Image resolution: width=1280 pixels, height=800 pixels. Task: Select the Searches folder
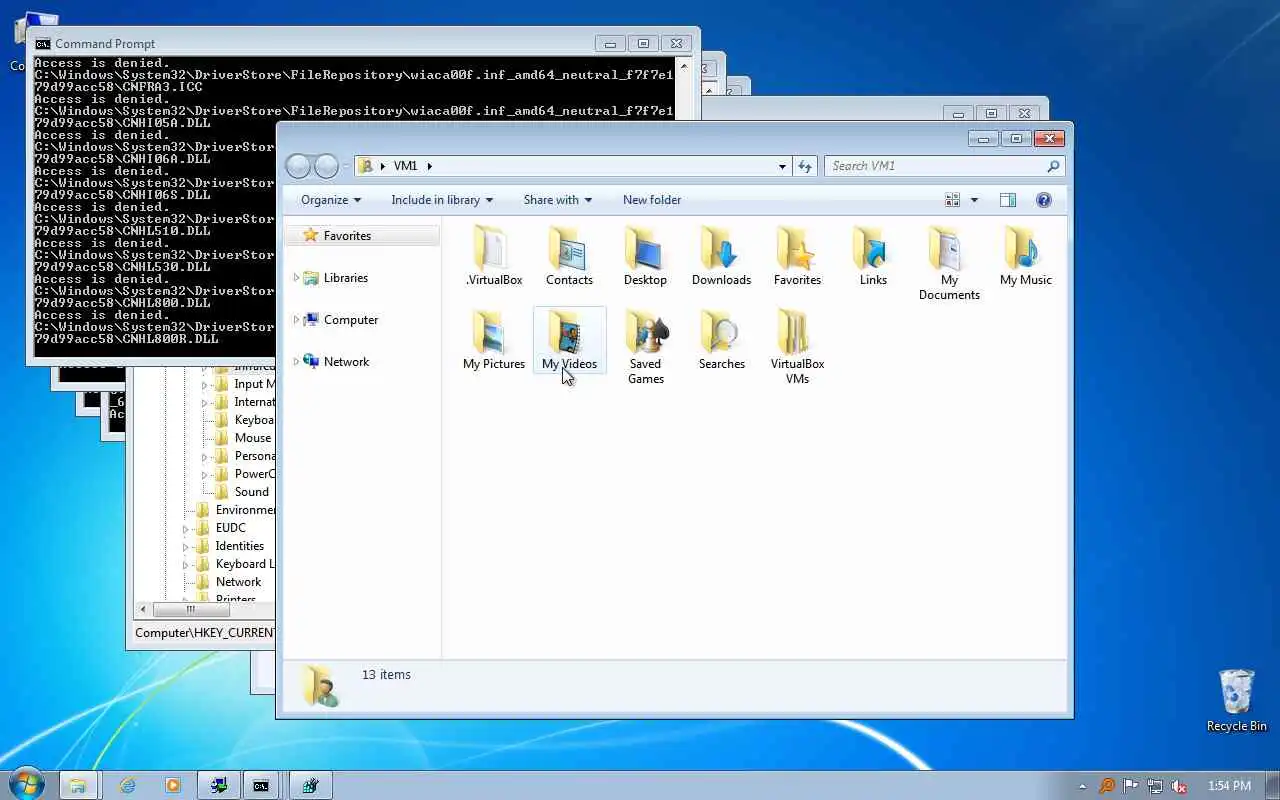(721, 341)
